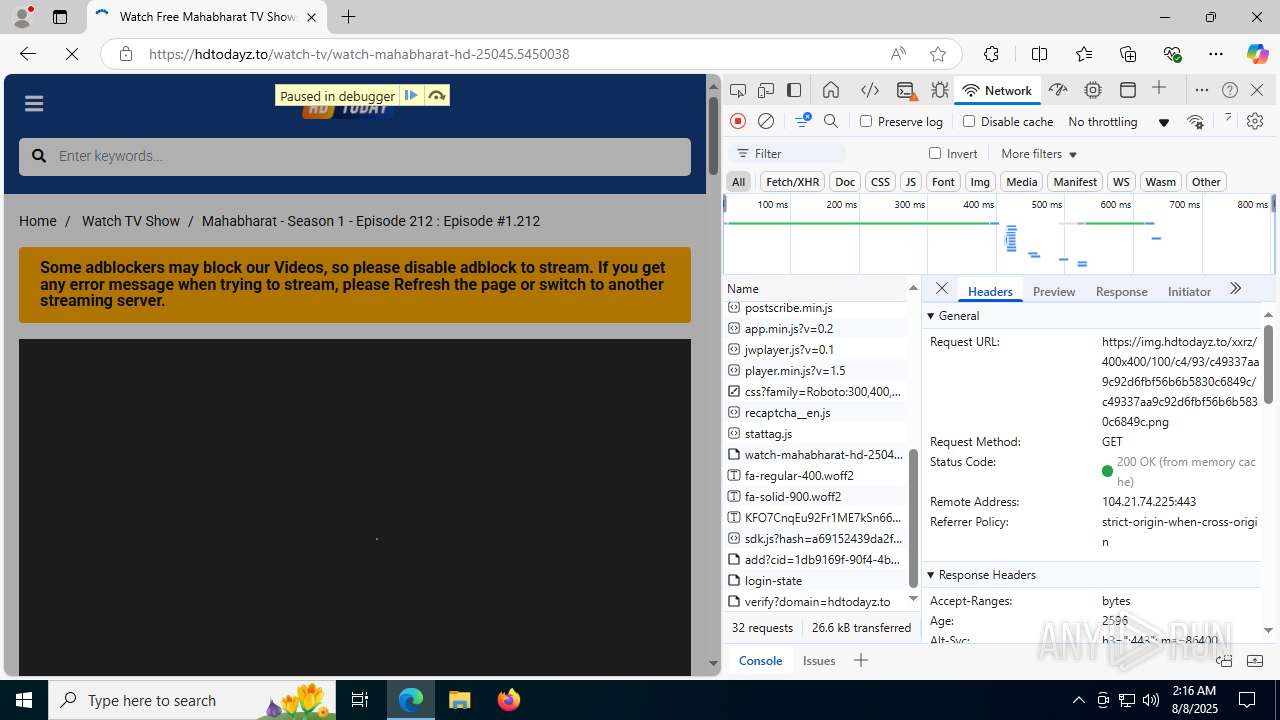The height and width of the screenshot is (720, 1280).
Task: Open the Elements tool icon
Action: tap(870, 90)
